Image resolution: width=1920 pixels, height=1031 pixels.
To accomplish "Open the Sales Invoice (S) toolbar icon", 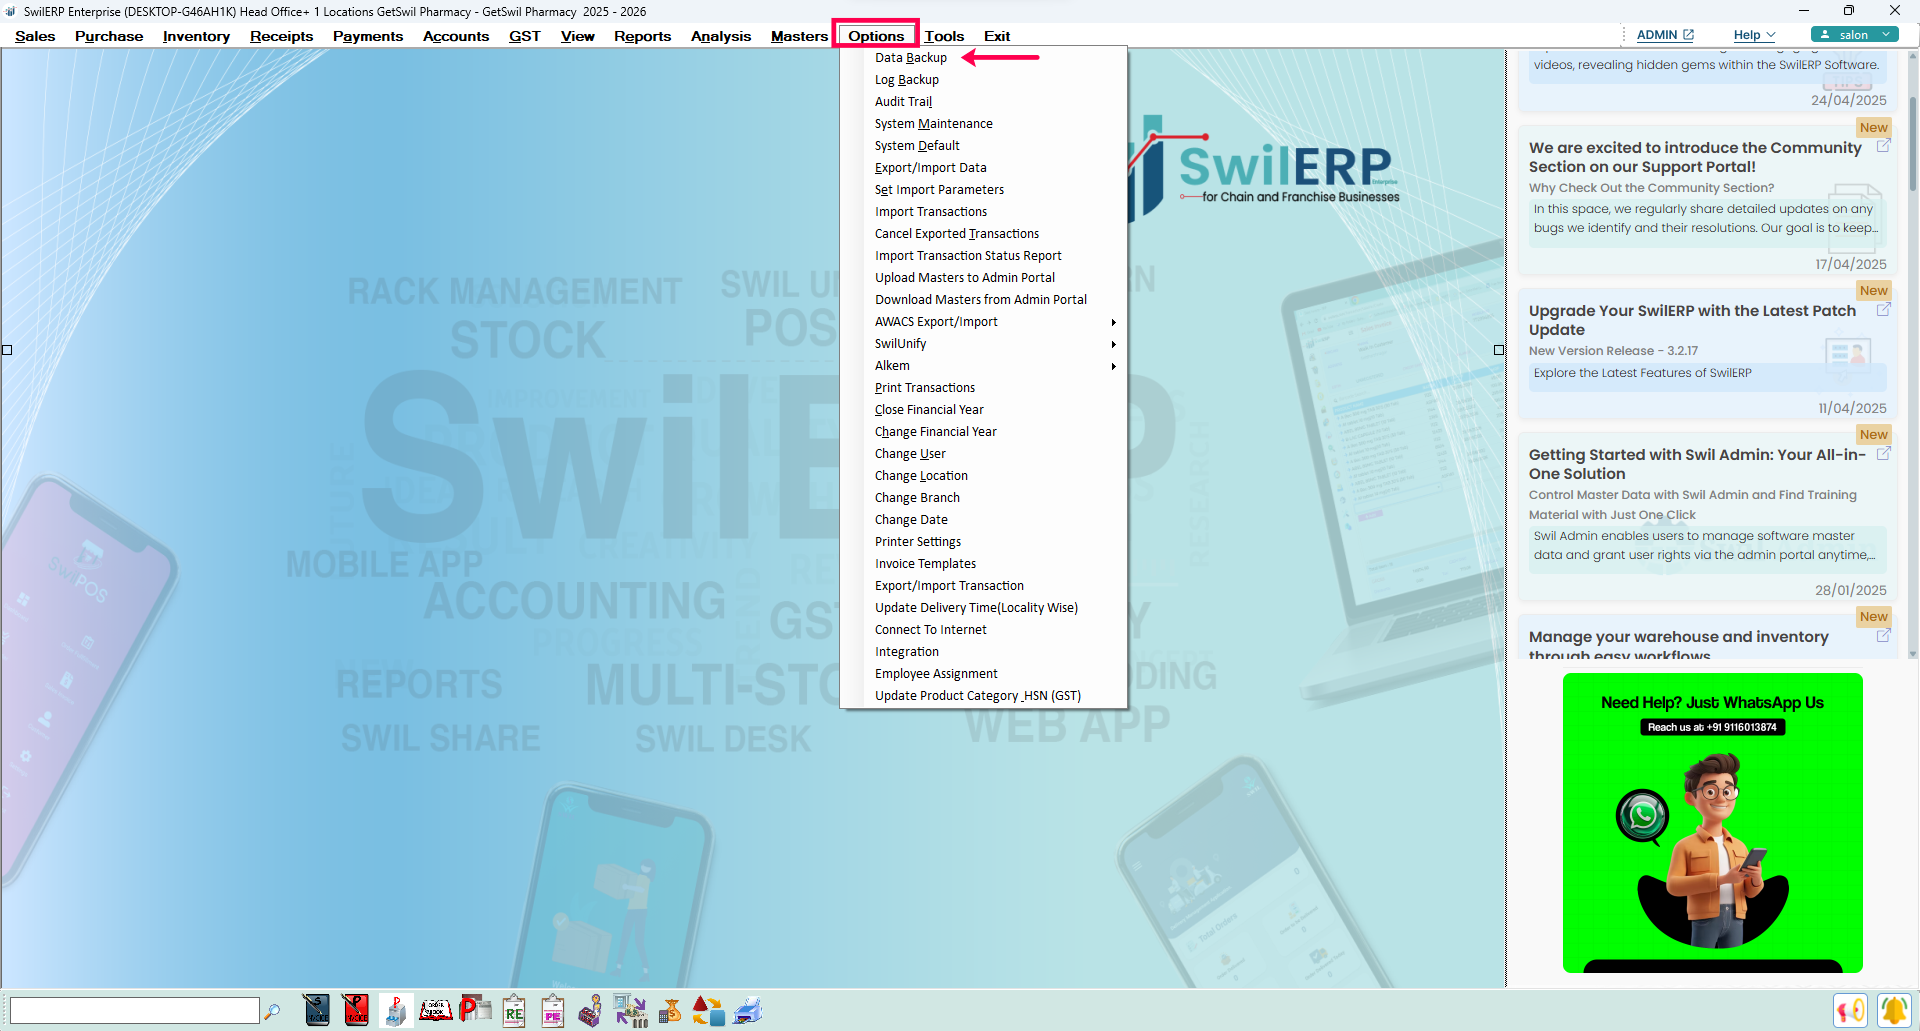I will pos(317,1010).
